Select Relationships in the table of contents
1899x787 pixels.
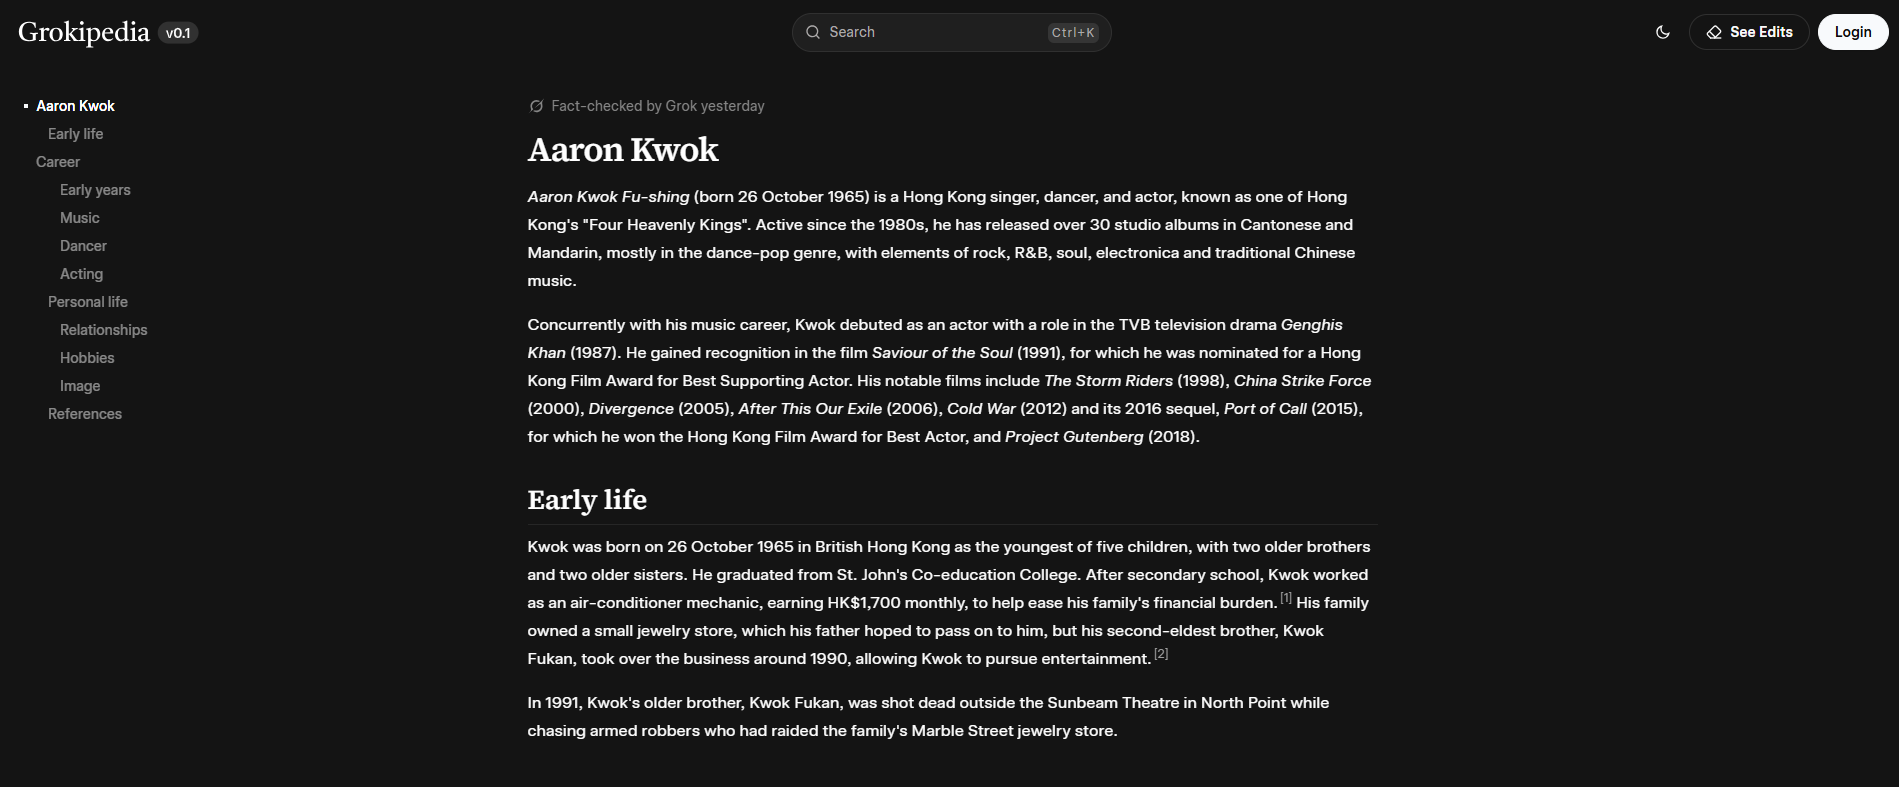click(x=103, y=330)
